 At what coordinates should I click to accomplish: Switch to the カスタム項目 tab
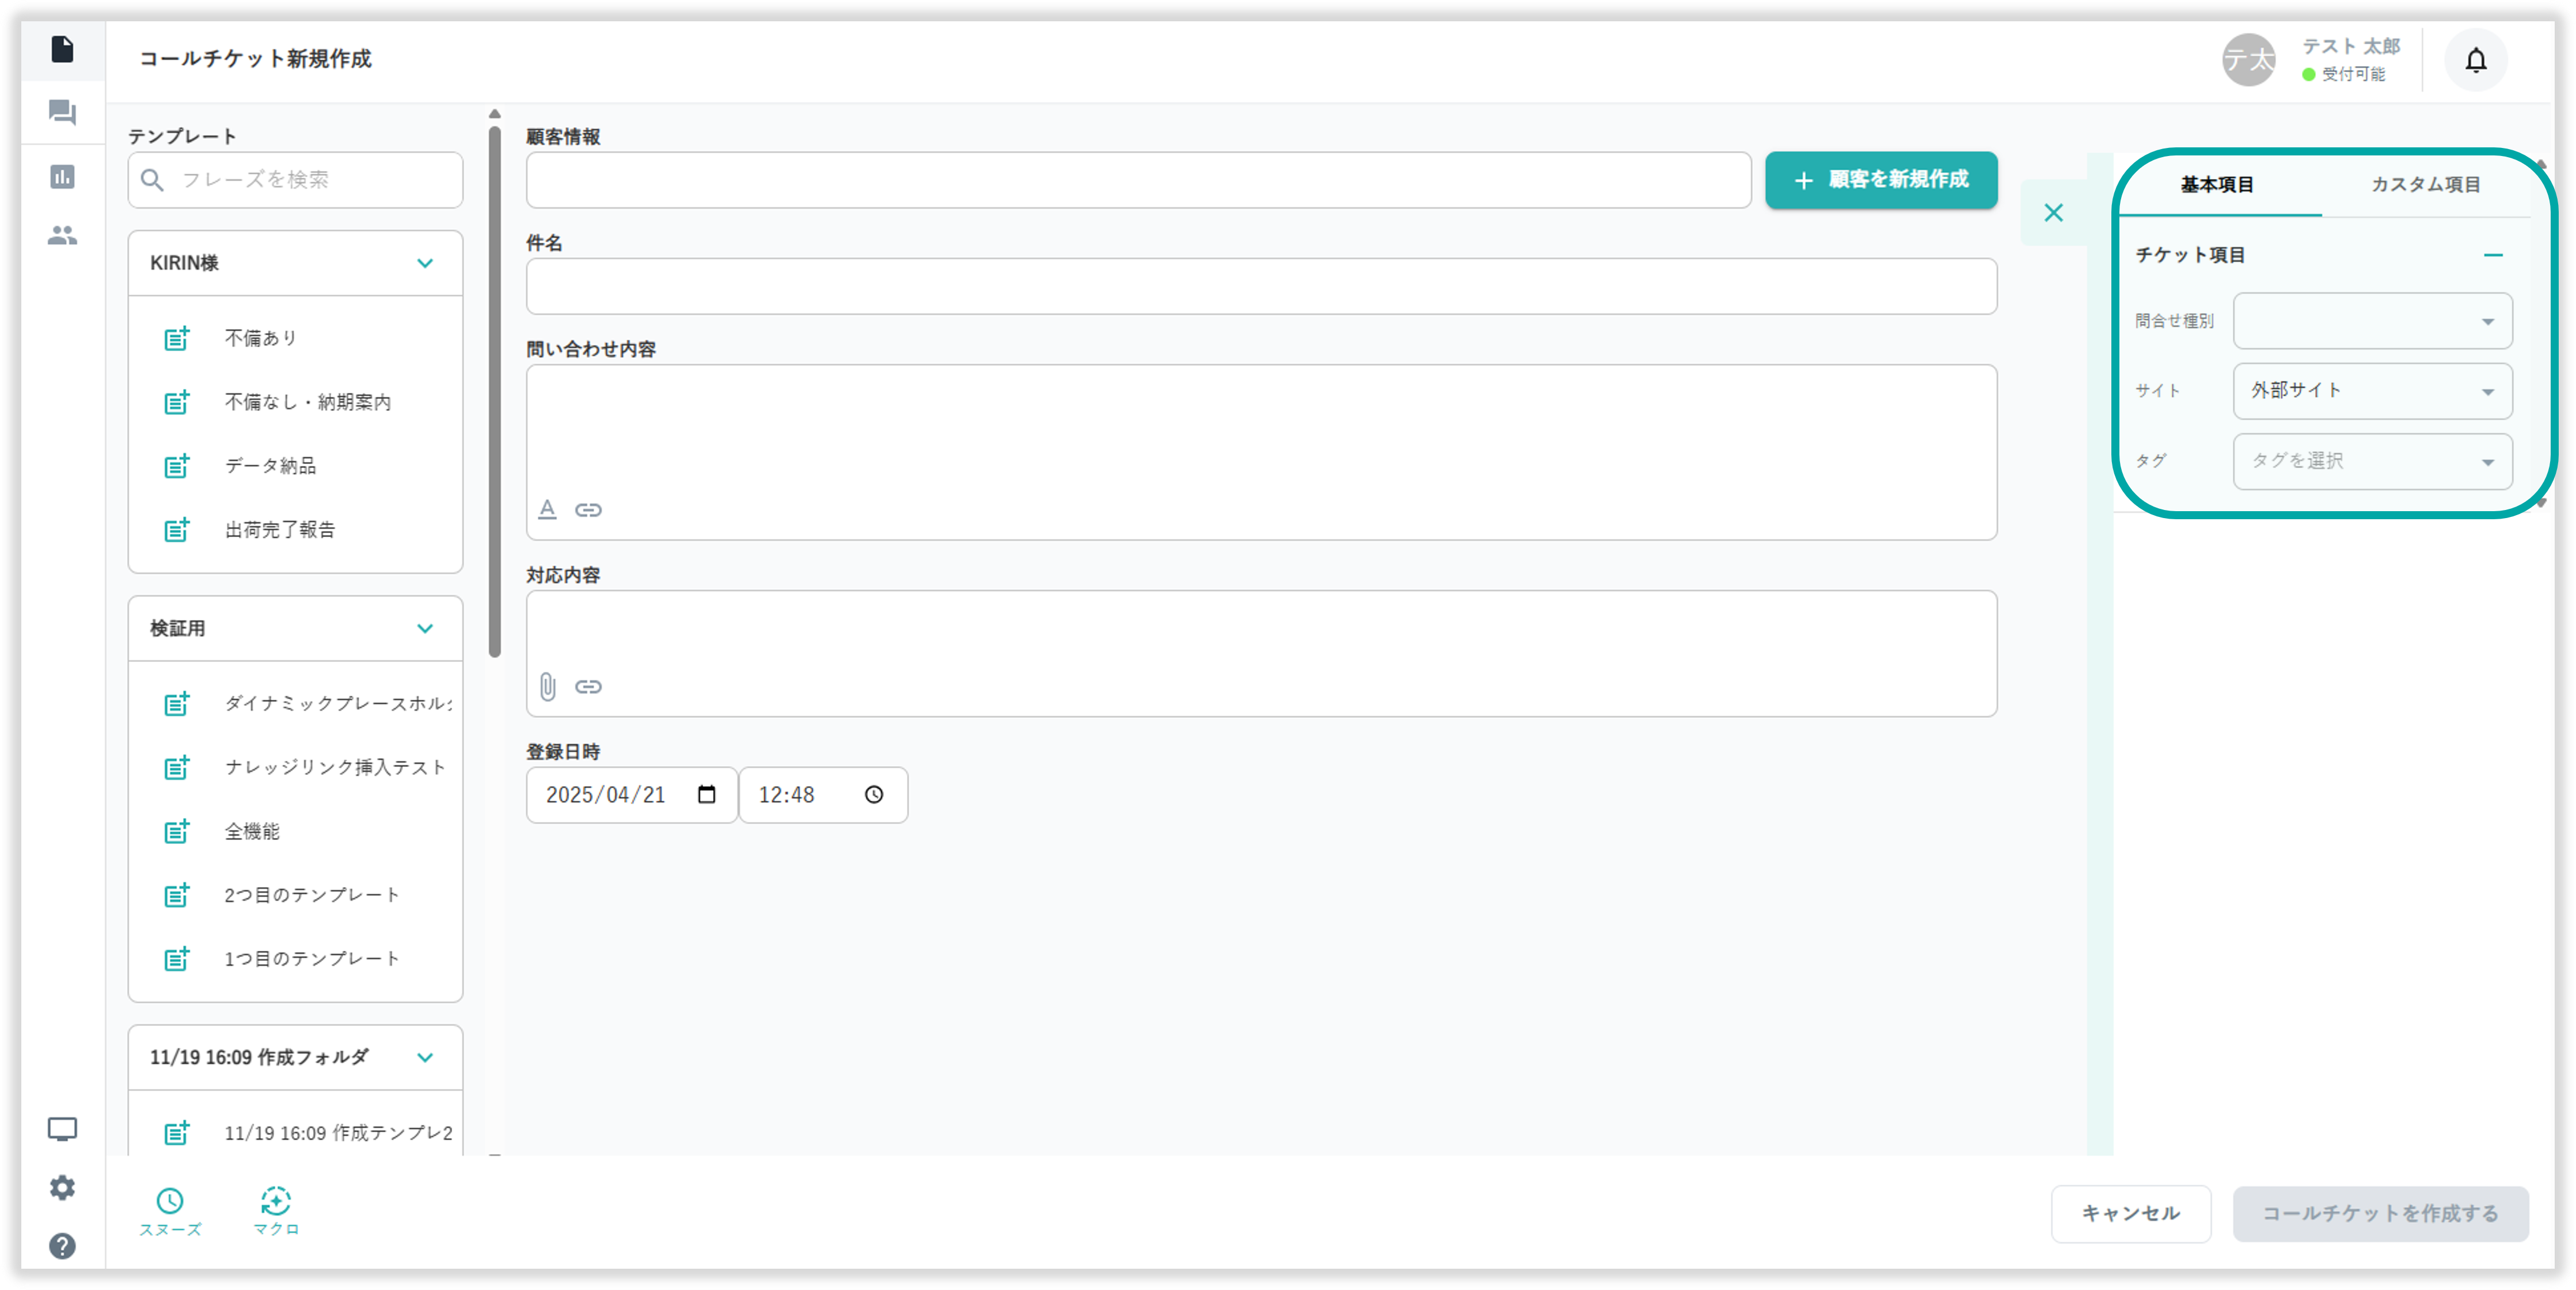click(2425, 184)
